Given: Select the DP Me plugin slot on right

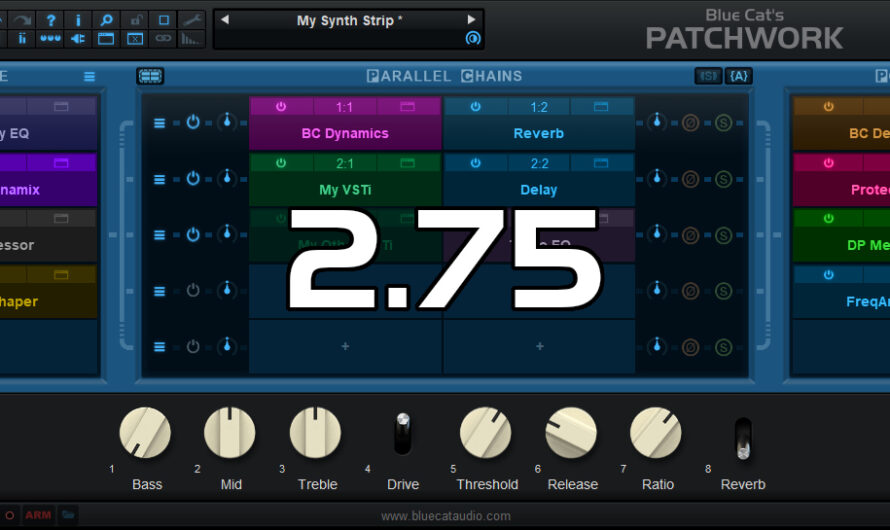Looking at the screenshot, I should click(x=842, y=245).
